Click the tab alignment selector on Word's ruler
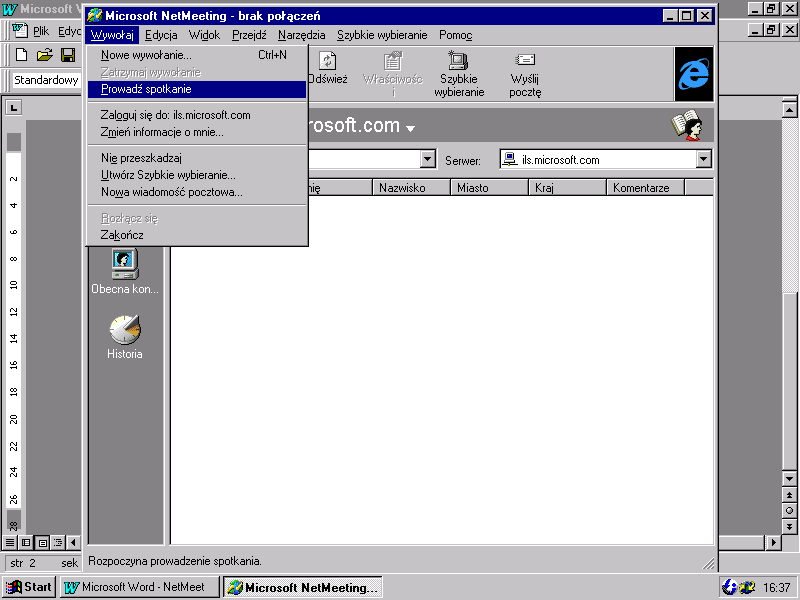Image resolution: width=800 pixels, height=600 pixels. [x=14, y=108]
